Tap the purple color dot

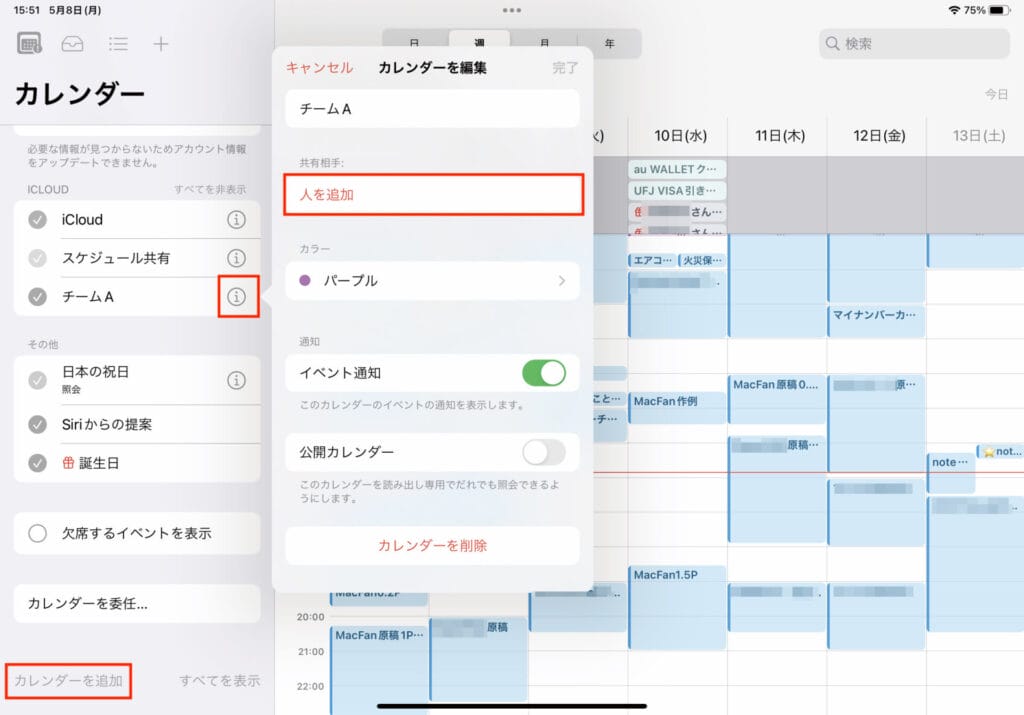[x=305, y=281]
